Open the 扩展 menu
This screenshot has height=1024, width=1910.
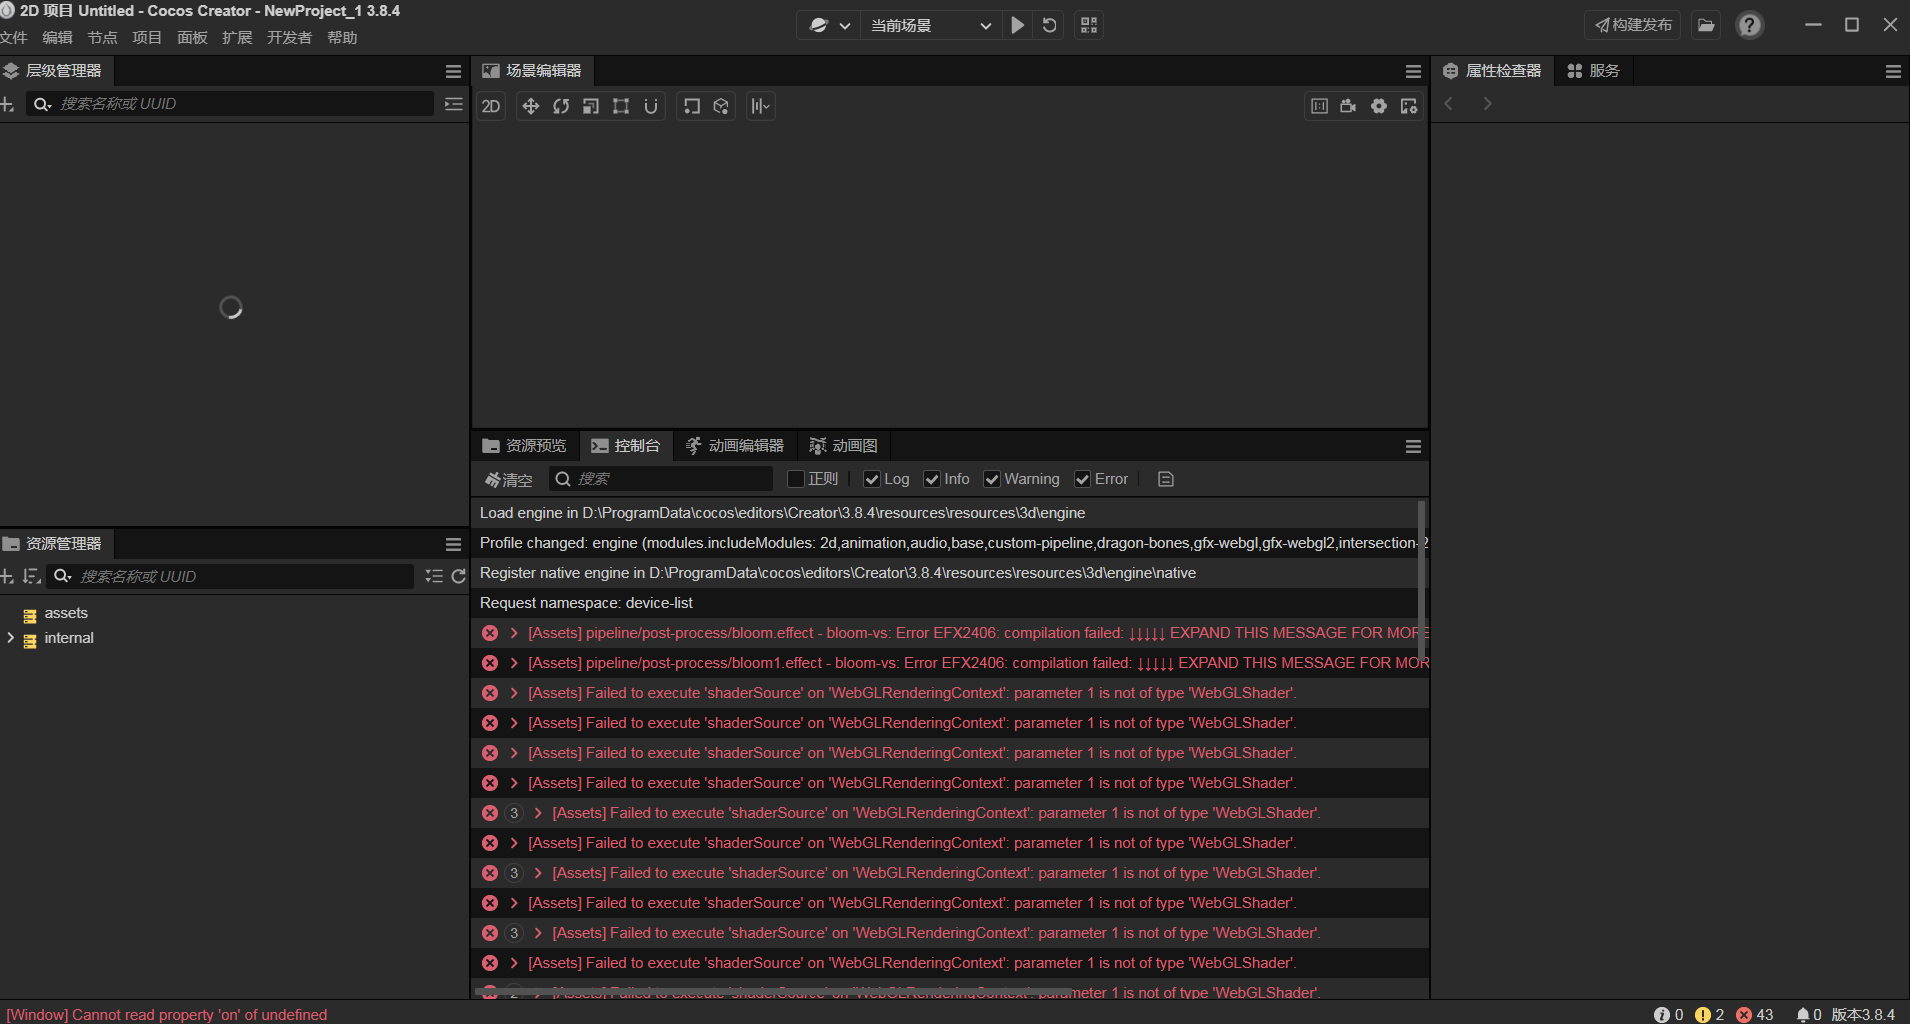237,38
